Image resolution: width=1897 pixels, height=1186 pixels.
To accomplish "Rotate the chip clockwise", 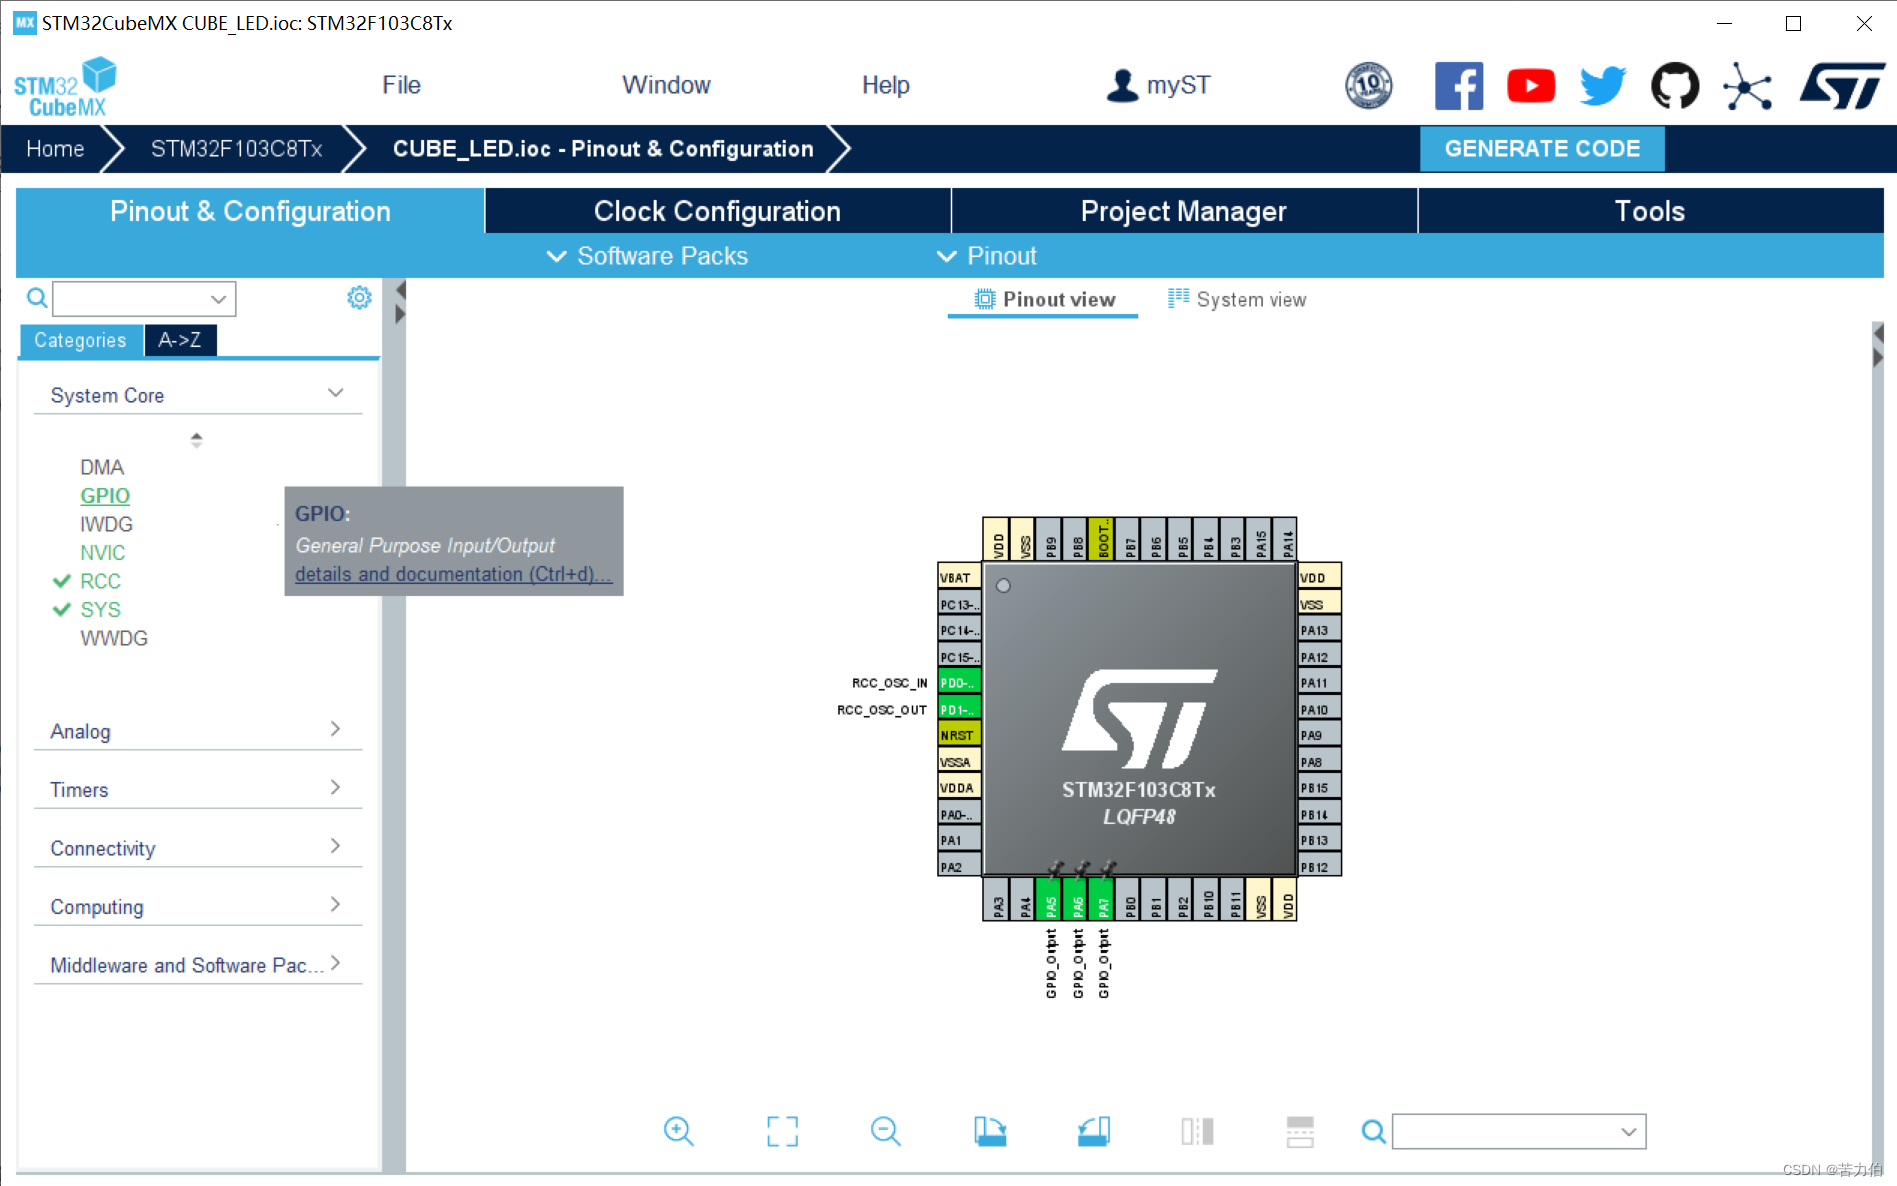I will [990, 1131].
